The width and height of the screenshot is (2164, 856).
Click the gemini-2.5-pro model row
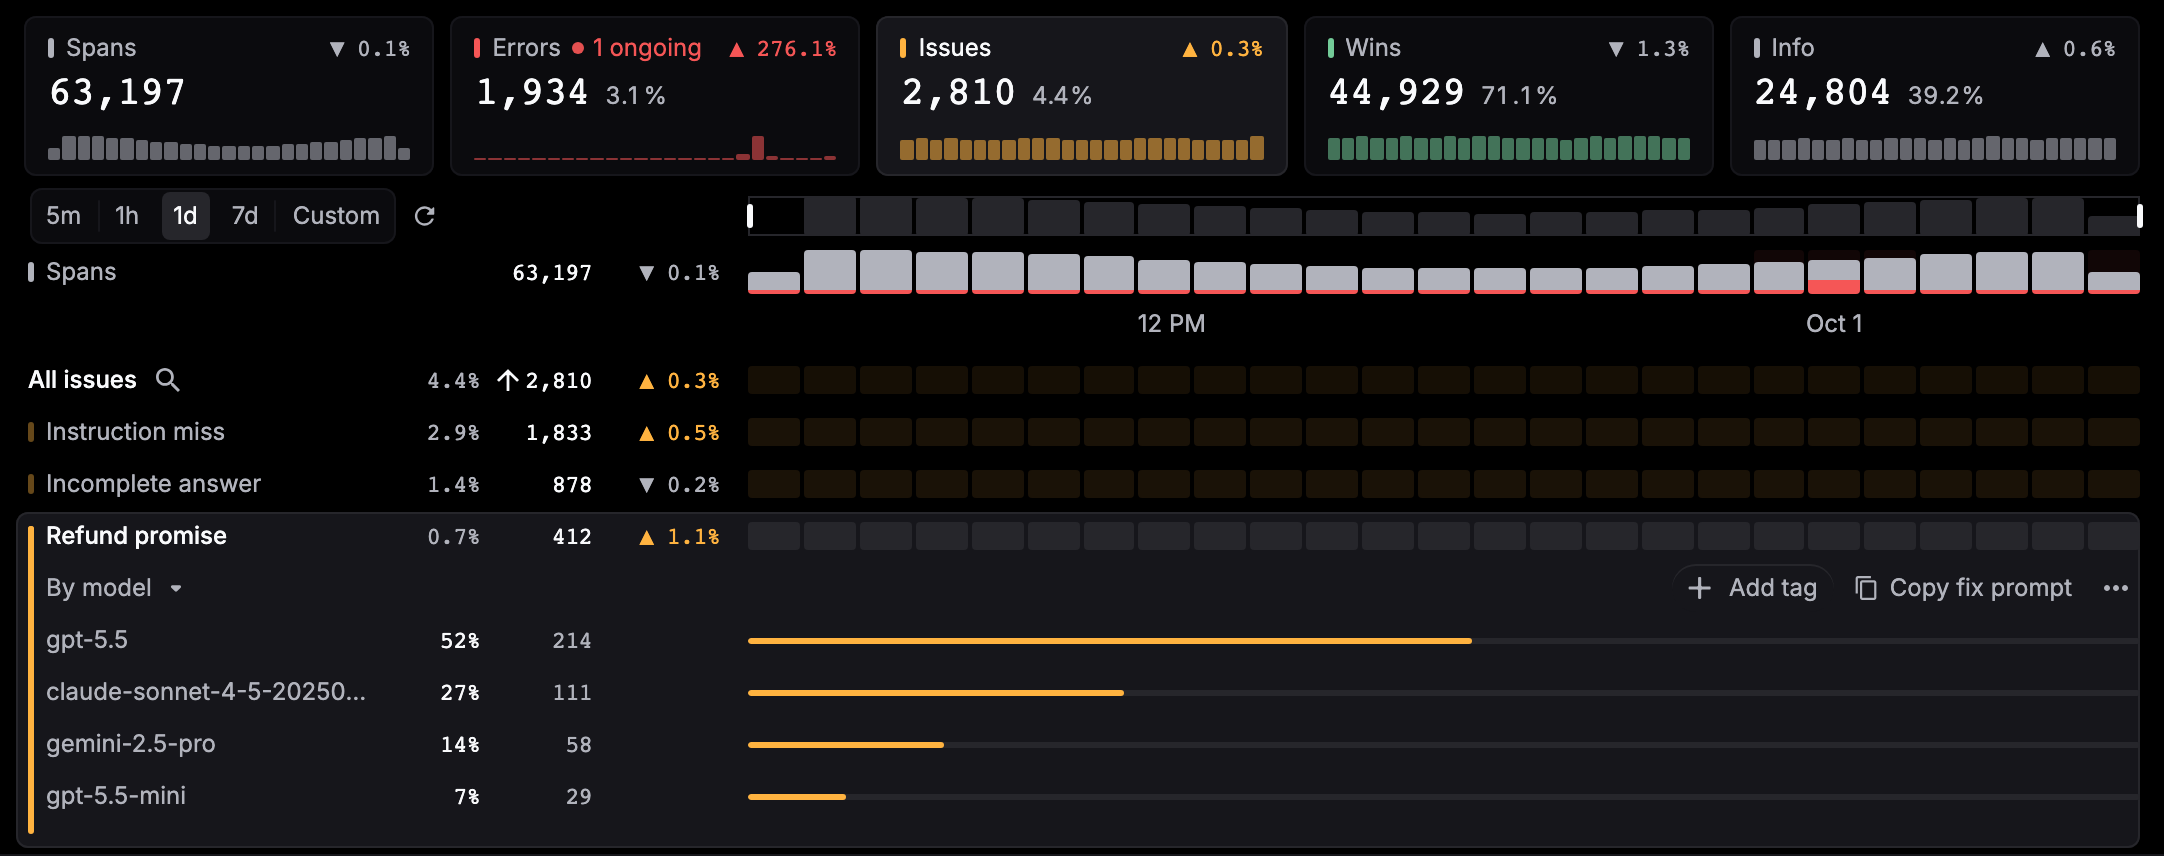tap(1082, 744)
